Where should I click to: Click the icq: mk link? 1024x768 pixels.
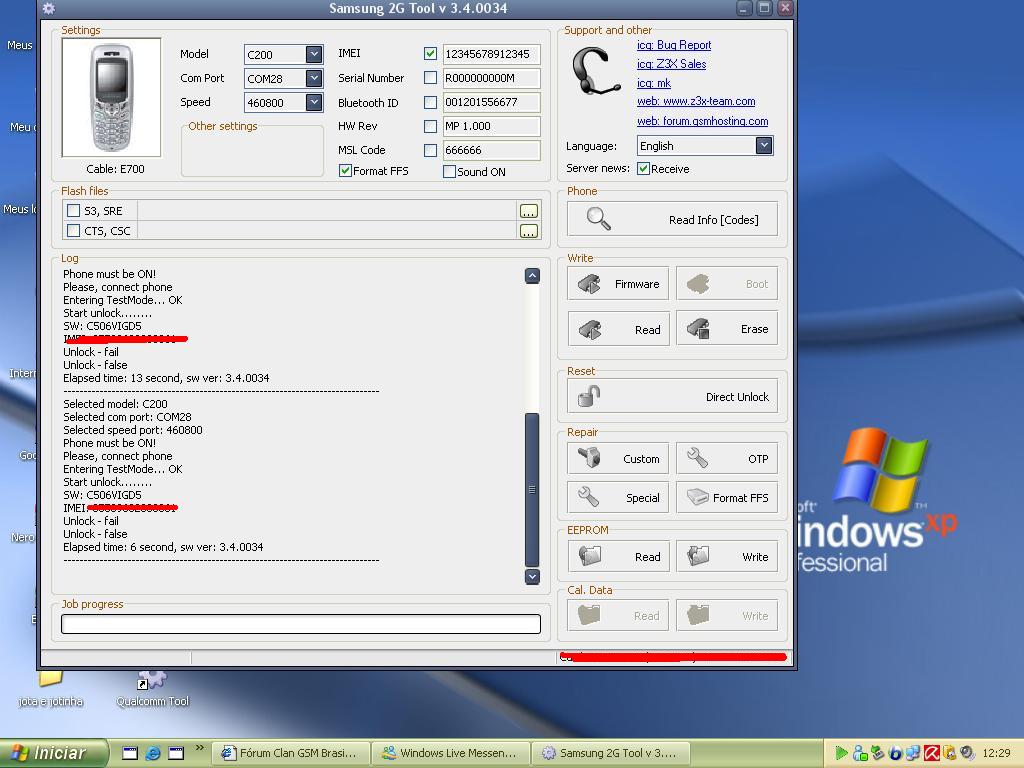[654, 83]
